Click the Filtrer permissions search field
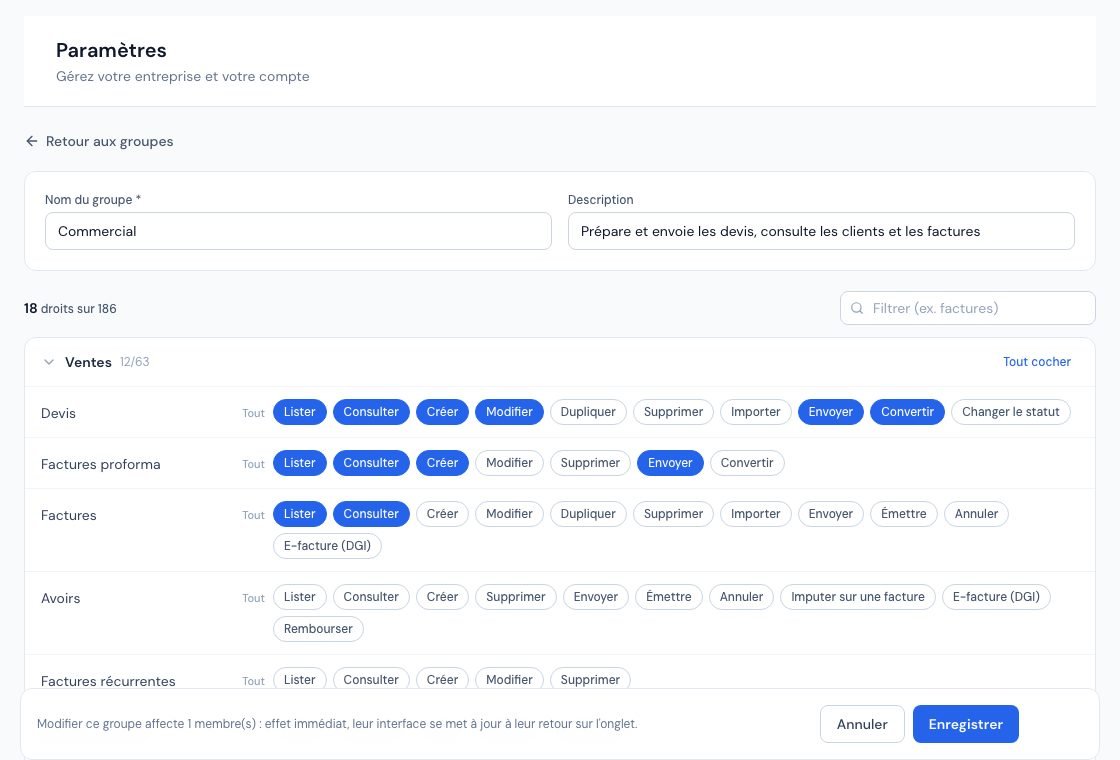The height and width of the screenshot is (760, 1120). (x=968, y=309)
